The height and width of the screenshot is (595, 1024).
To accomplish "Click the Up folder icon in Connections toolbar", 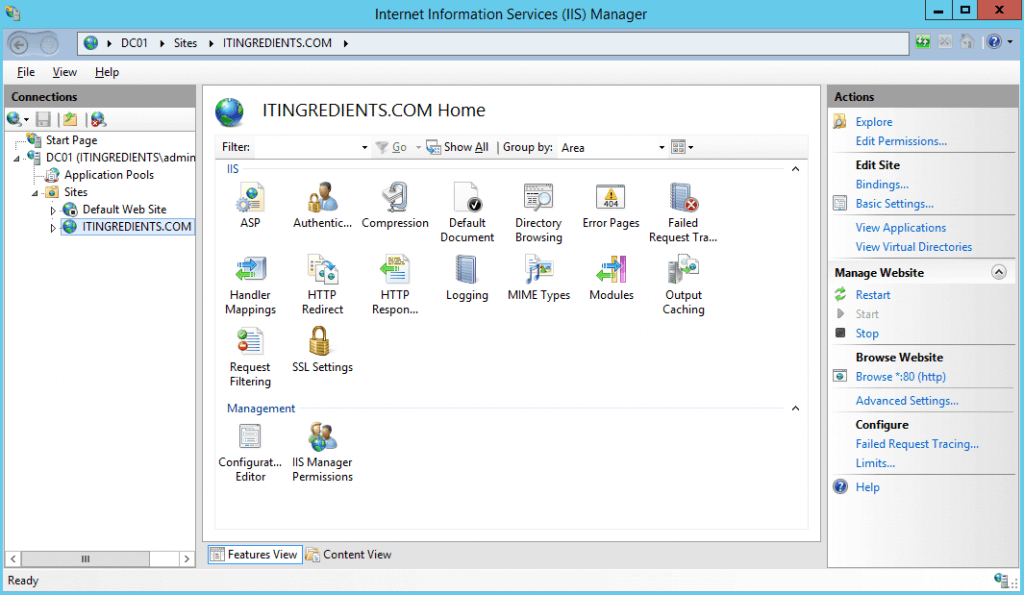I will point(70,119).
